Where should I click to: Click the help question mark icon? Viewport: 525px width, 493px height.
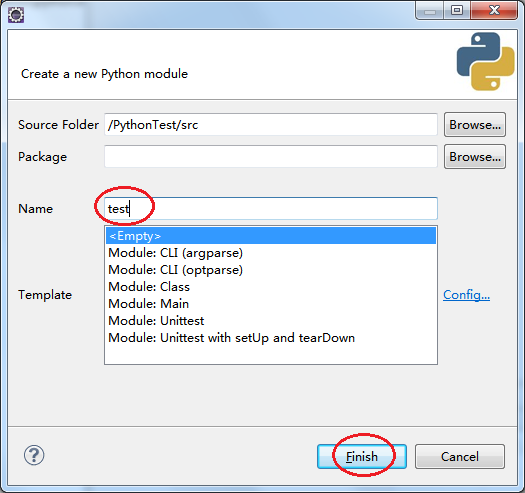point(34,455)
